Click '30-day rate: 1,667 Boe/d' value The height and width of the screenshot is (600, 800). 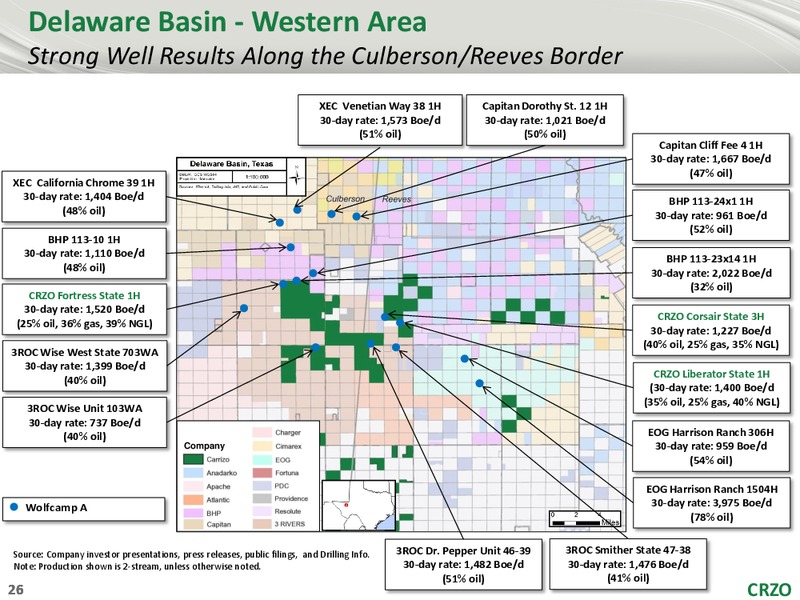click(711, 159)
